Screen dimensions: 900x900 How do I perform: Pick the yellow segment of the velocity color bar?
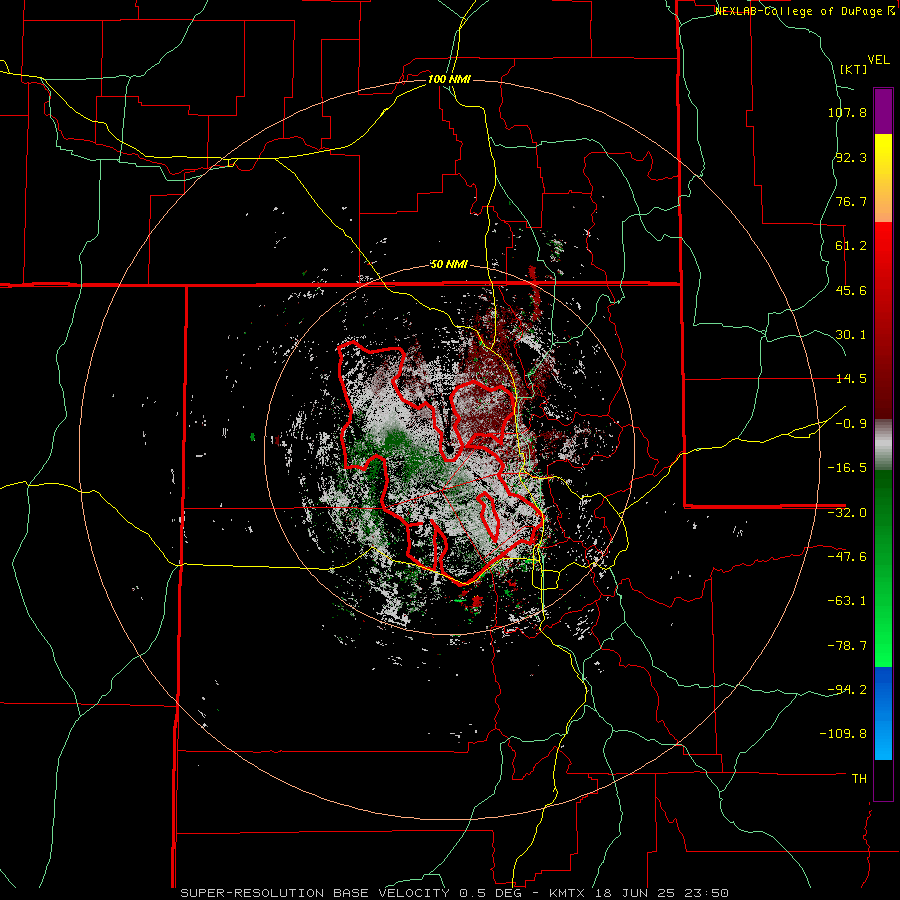[883, 178]
